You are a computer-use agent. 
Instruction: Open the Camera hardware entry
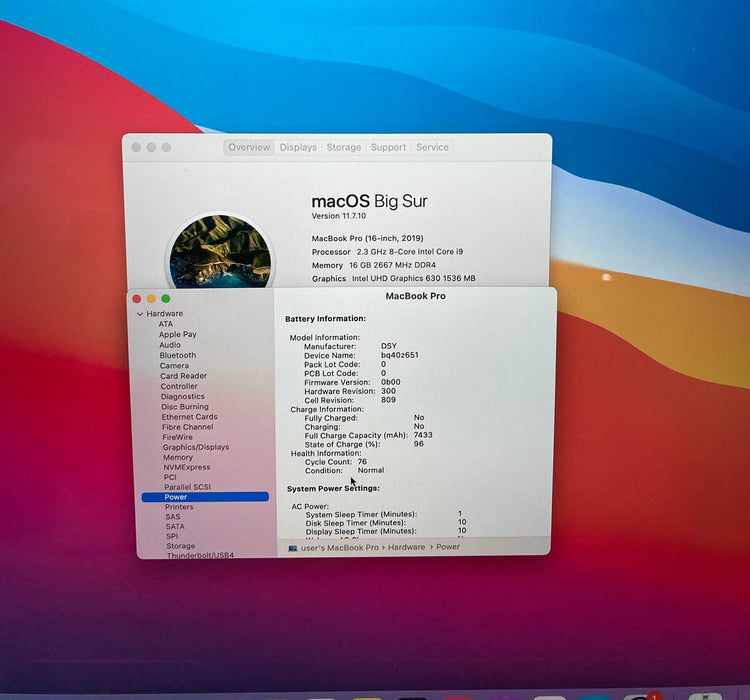tap(174, 366)
